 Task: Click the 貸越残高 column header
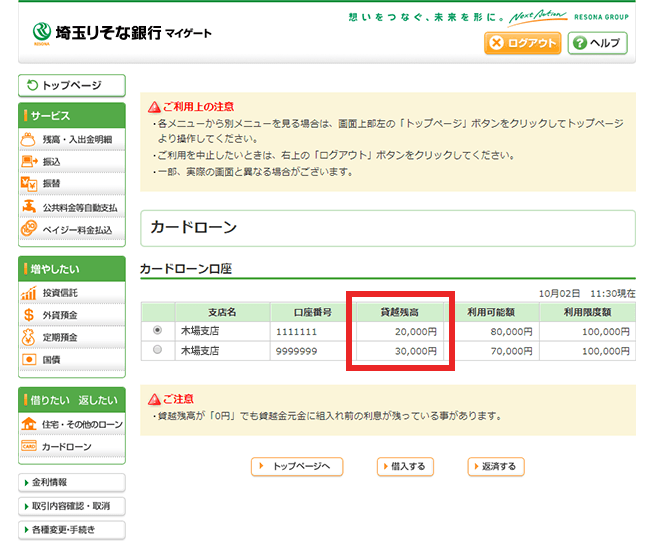tap(400, 312)
